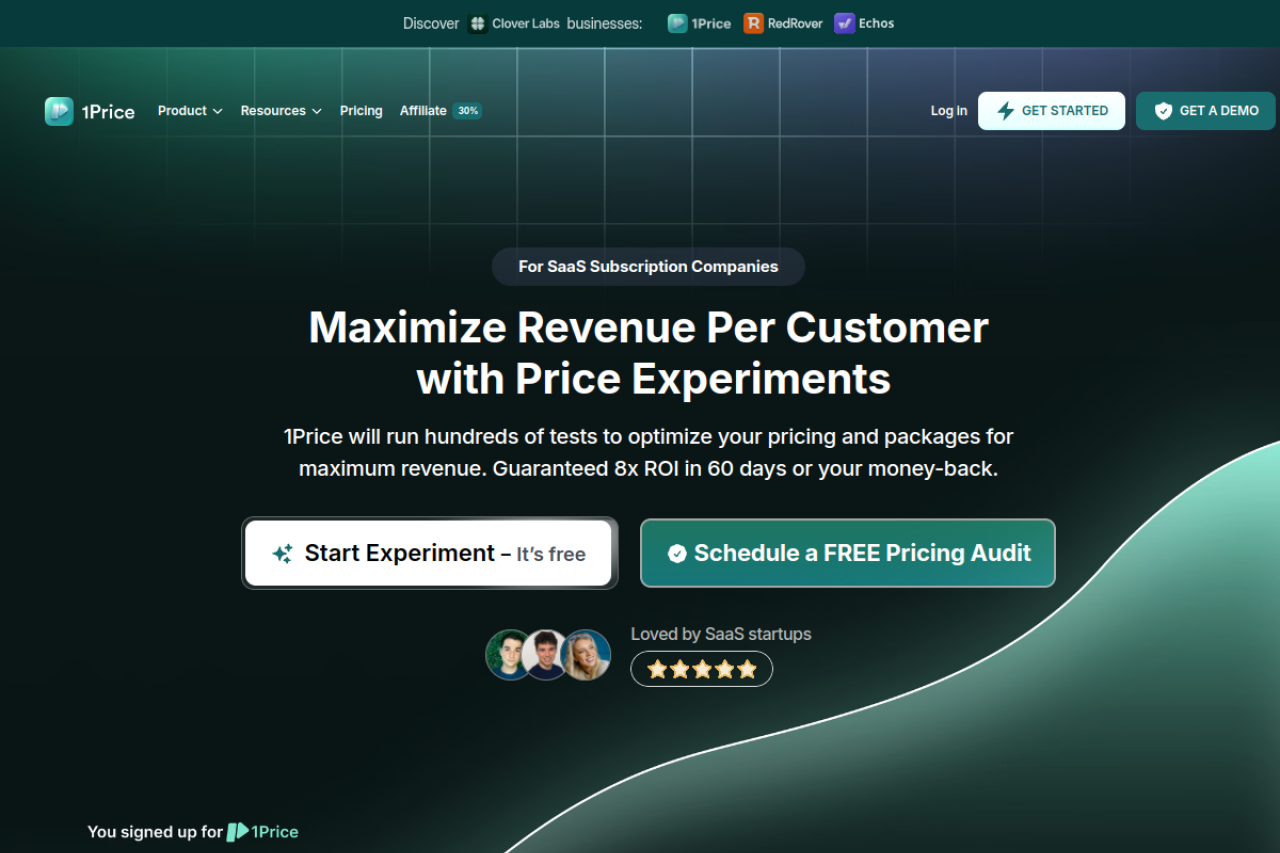Click the For SaaS Subscription Companies pill
Viewport: 1280px width, 853px height.
[x=648, y=267]
